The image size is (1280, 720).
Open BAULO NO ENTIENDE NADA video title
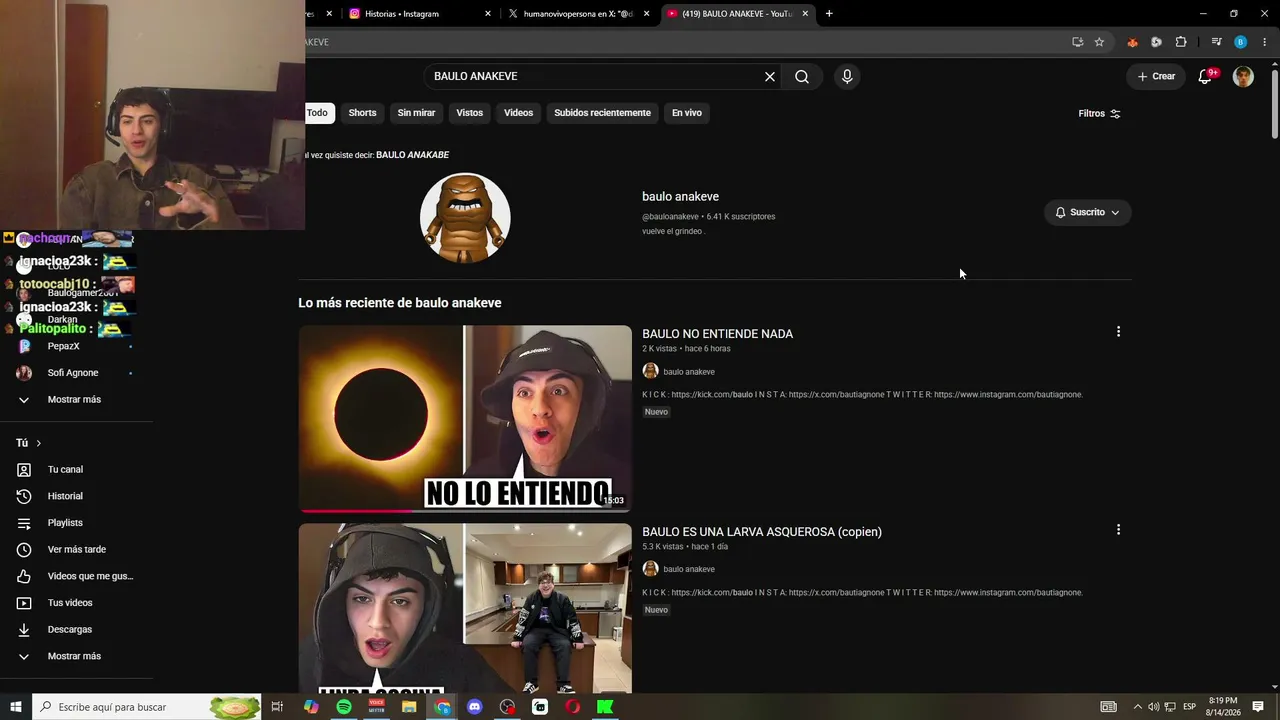717,334
